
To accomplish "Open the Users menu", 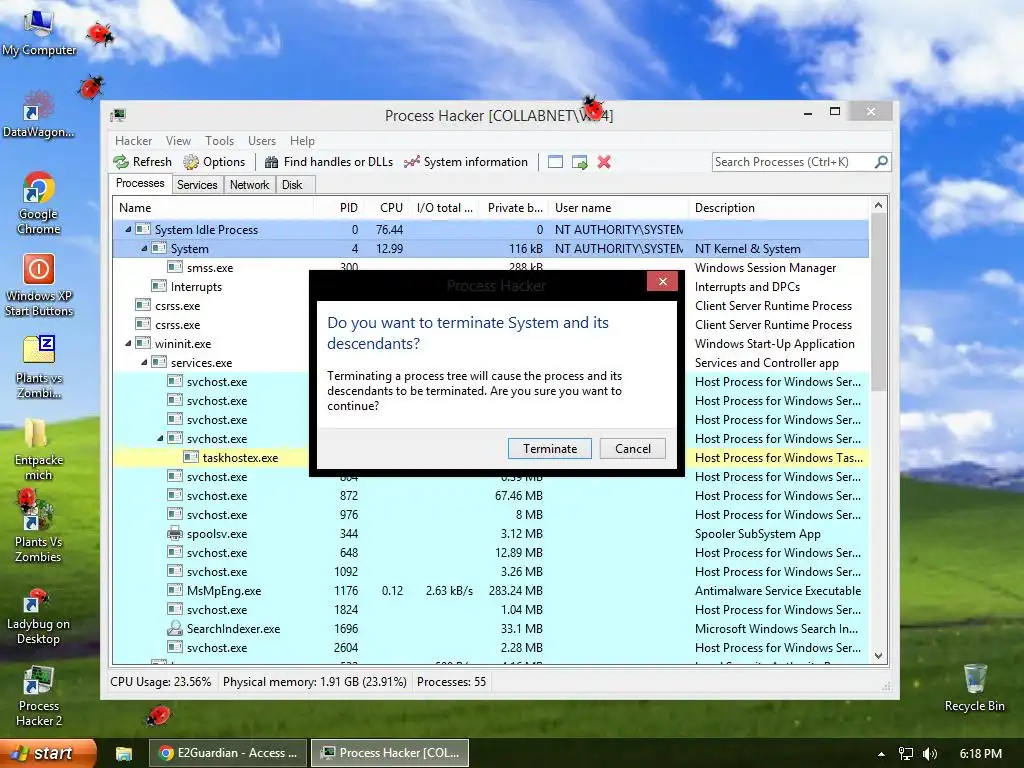I will point(262,140).
